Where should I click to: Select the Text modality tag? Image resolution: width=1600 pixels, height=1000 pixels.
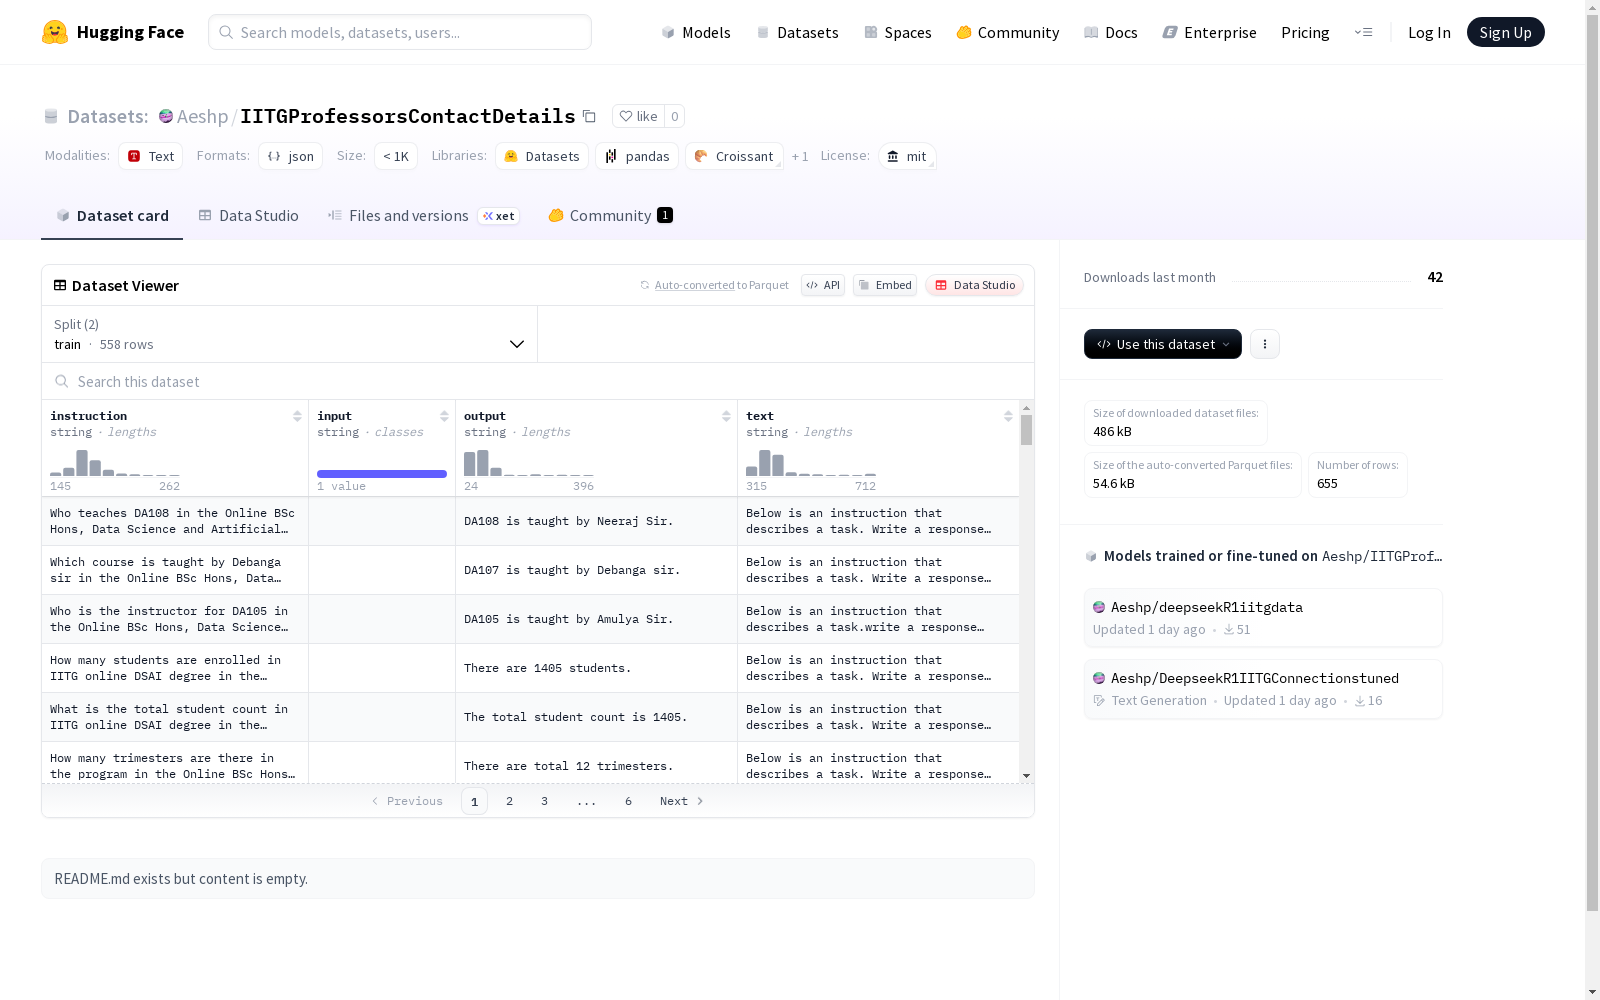click(150, 156)
